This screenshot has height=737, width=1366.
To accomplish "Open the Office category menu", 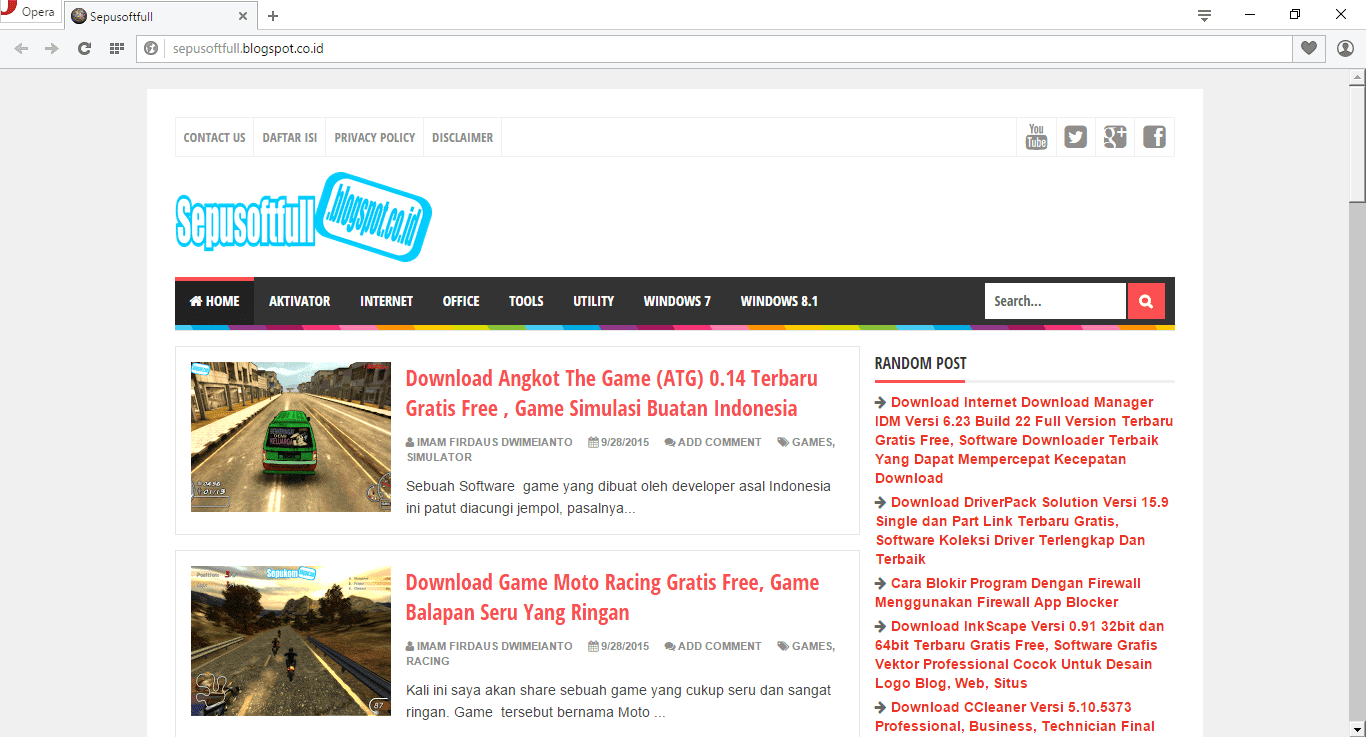I will [461, 301].
